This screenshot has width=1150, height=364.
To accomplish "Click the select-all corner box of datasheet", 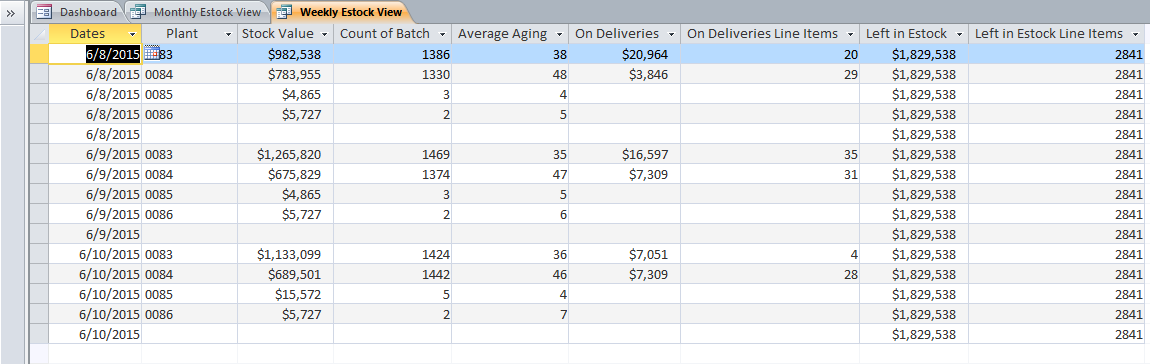I will point(39,34).
